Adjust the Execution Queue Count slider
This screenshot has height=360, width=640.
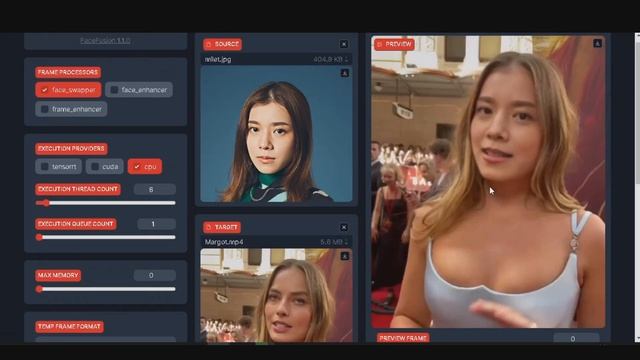tap(105, 237)
